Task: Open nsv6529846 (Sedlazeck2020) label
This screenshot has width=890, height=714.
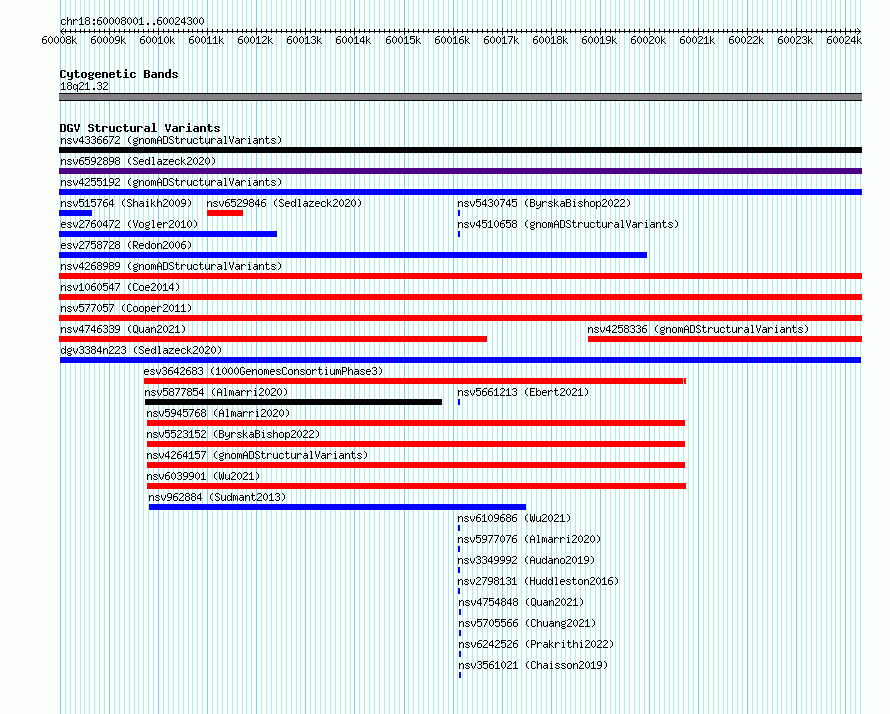Action: 284,203
